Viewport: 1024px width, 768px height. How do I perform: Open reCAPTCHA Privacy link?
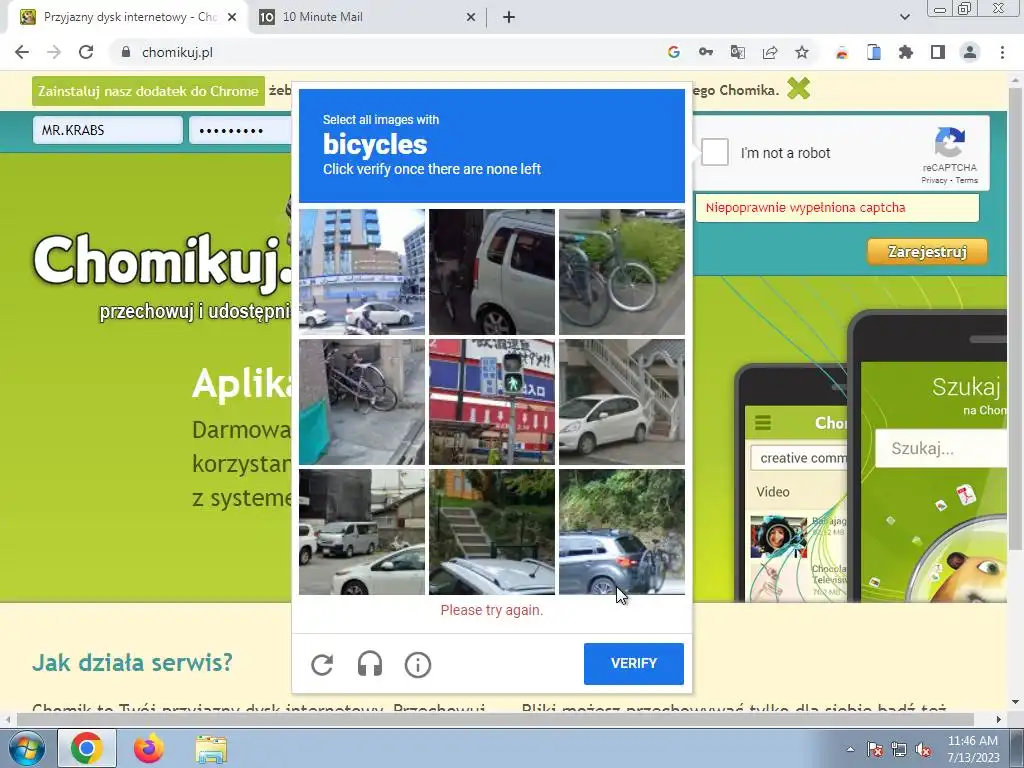tap(934, 180)
